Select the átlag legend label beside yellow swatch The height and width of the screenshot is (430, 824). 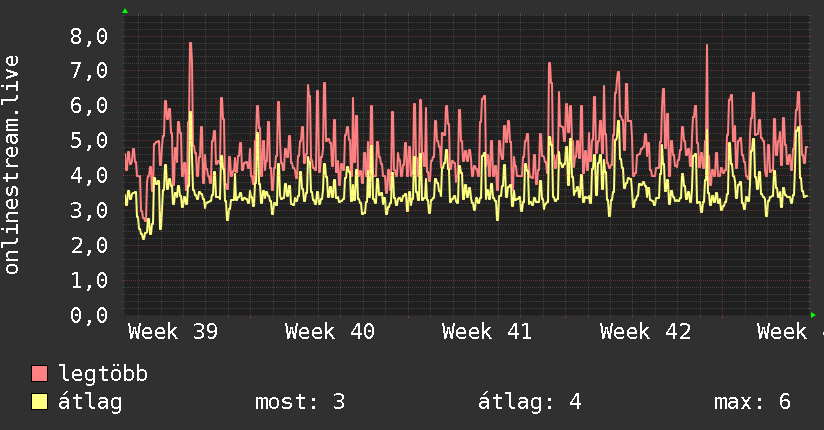(90, 402)
